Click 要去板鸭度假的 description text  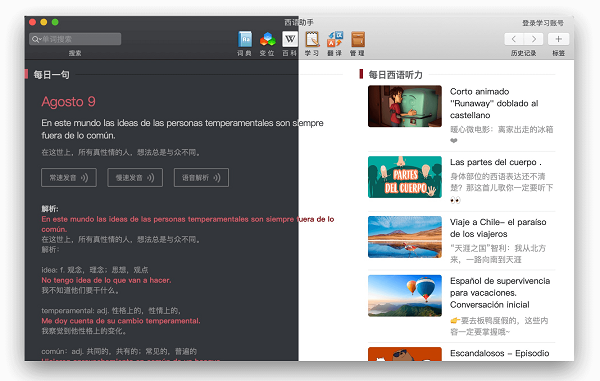pos(499,326)
